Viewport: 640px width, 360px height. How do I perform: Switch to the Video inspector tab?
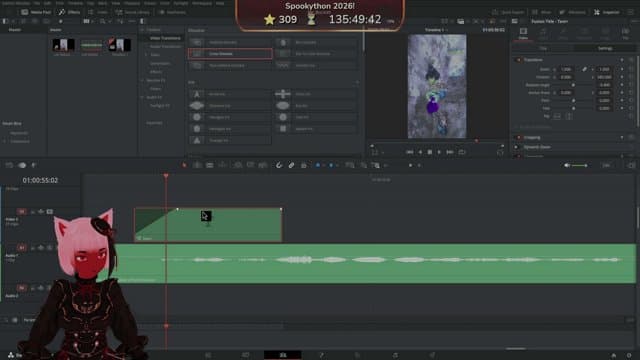click(523, 33)
